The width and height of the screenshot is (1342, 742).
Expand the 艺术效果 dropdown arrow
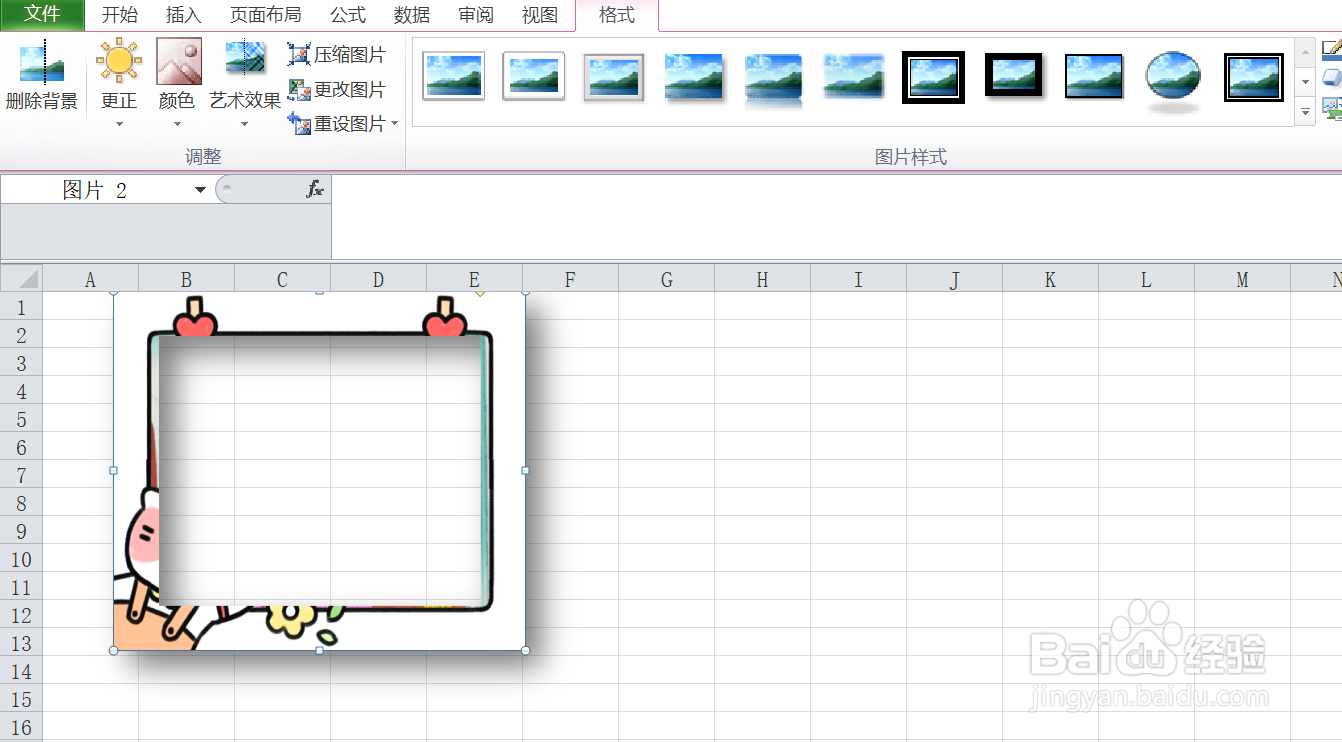pos(245,124)
